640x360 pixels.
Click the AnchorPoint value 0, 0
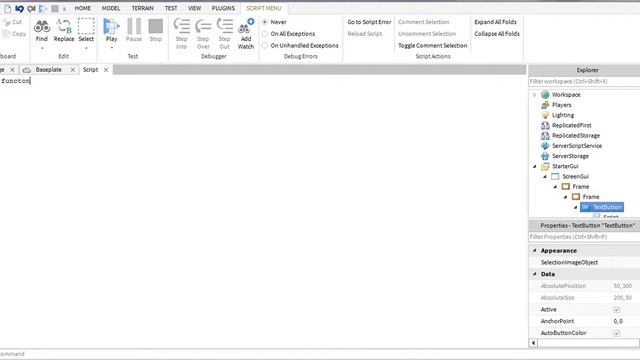click(x=618, y=321)
